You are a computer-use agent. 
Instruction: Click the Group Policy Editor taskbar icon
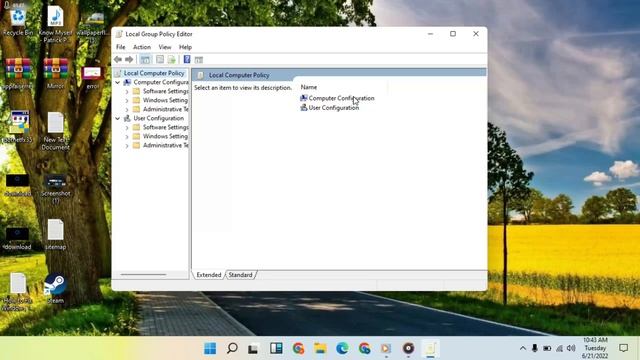[x=430, y=348]
